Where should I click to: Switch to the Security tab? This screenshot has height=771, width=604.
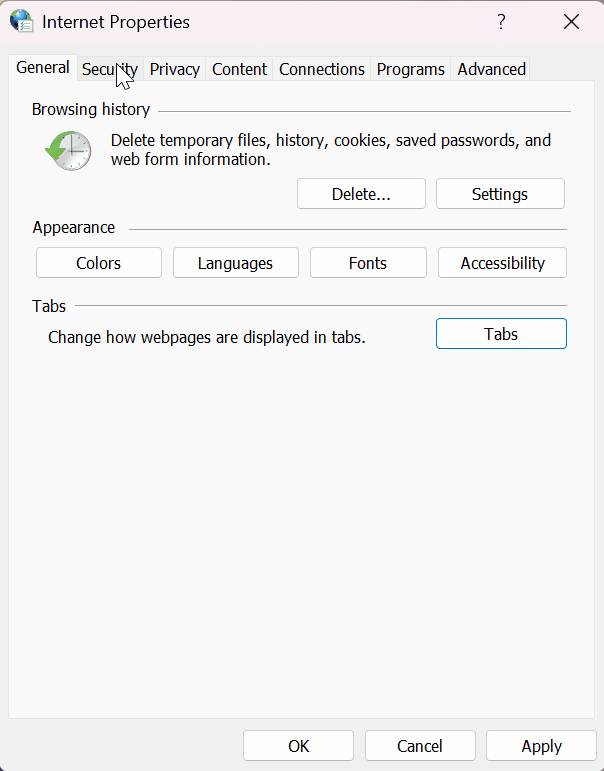(x=110, y=69)
